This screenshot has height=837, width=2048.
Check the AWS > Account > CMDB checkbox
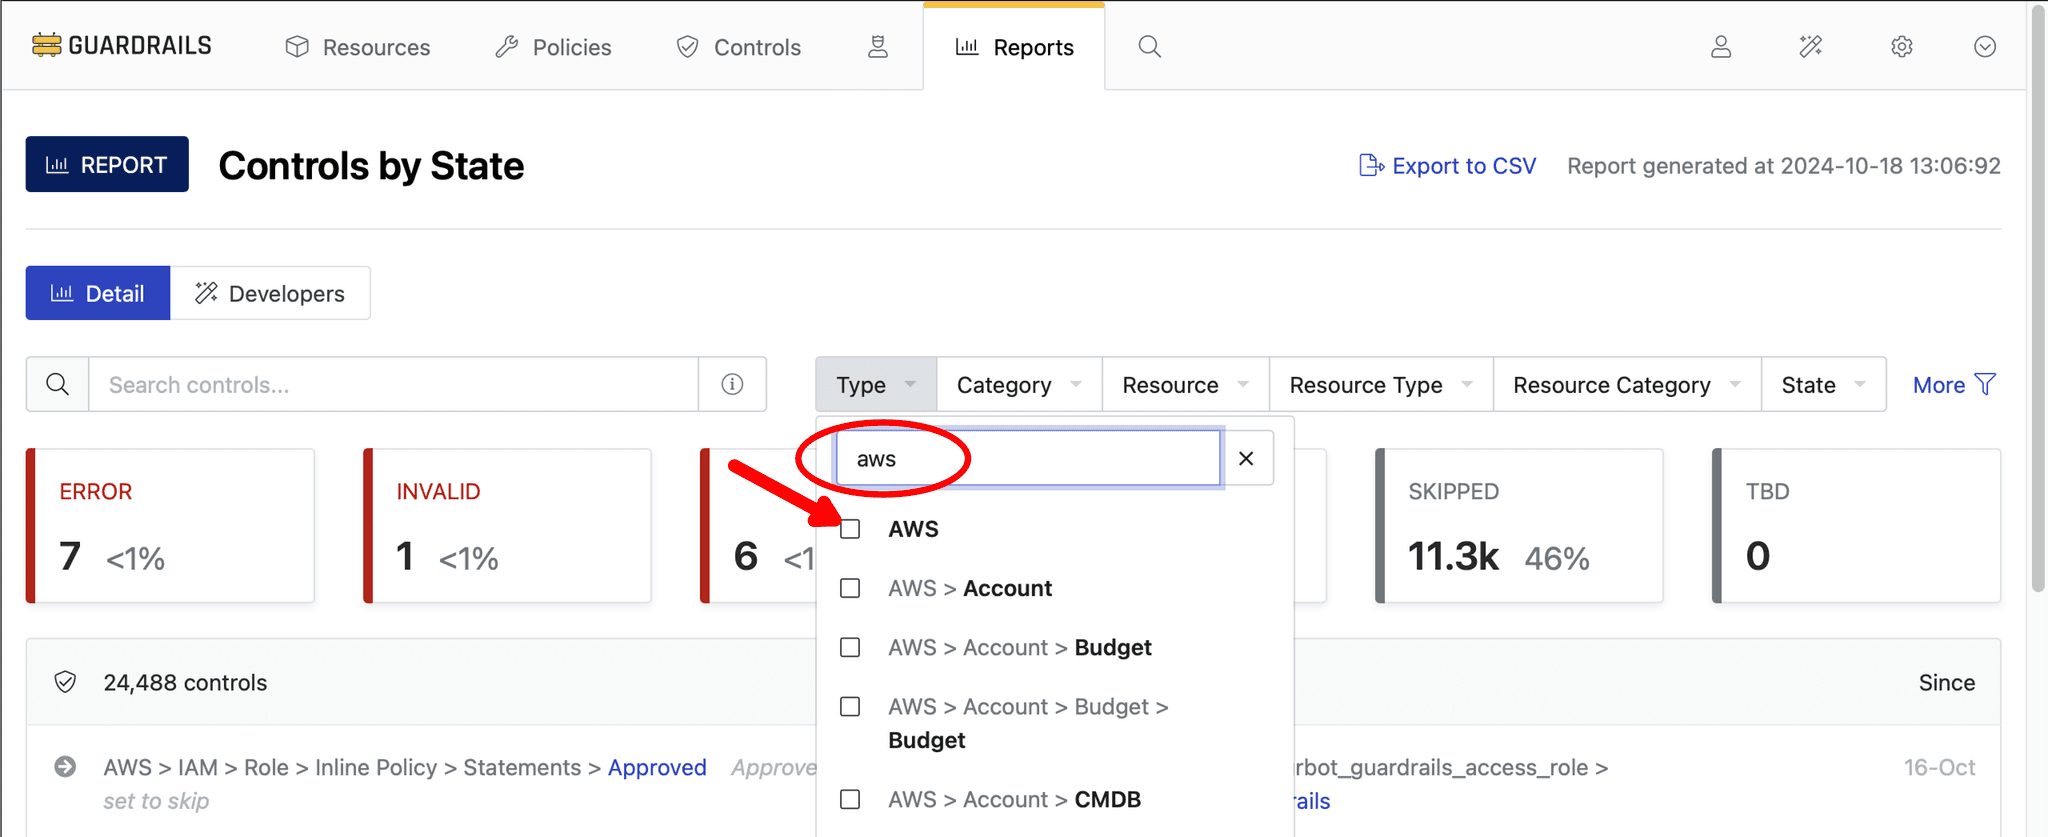click(x=850, y=799)
